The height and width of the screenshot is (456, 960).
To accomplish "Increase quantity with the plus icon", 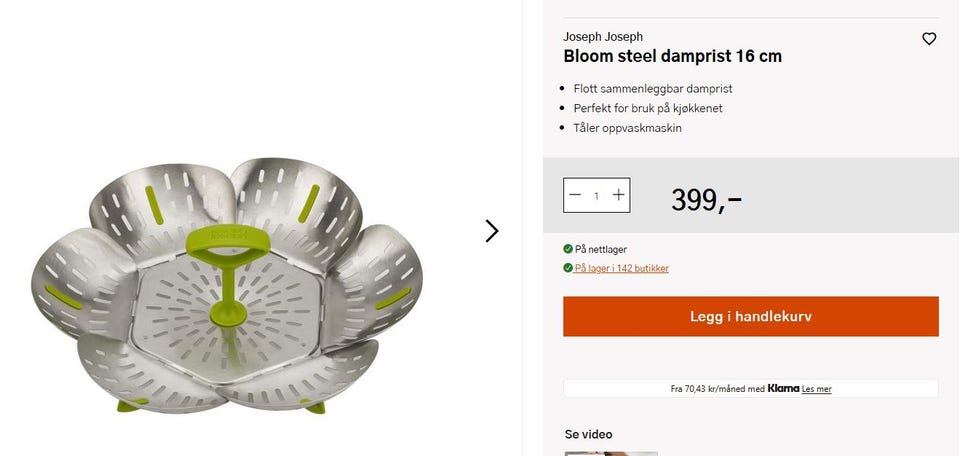I will [x=618, y=195].
